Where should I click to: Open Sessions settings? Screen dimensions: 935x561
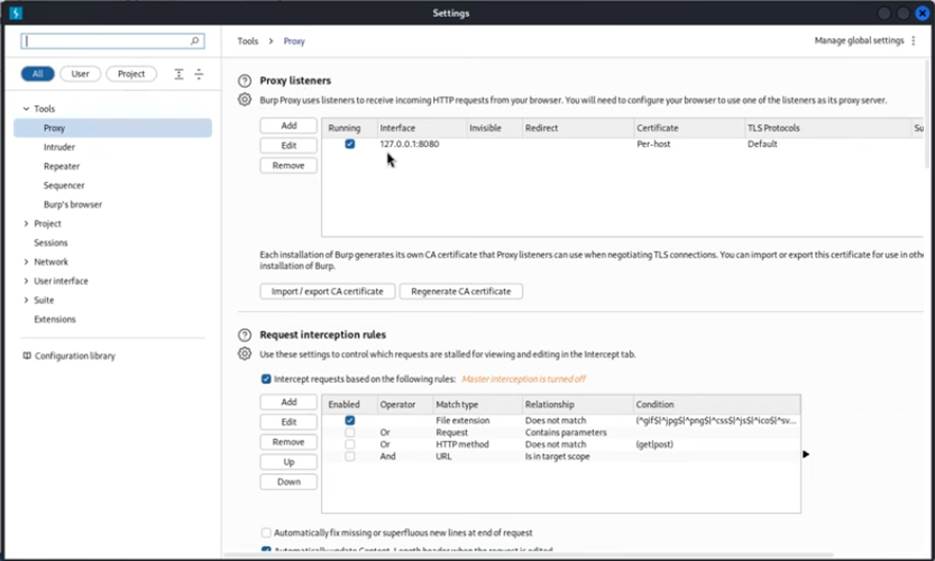tap(51, 243)
